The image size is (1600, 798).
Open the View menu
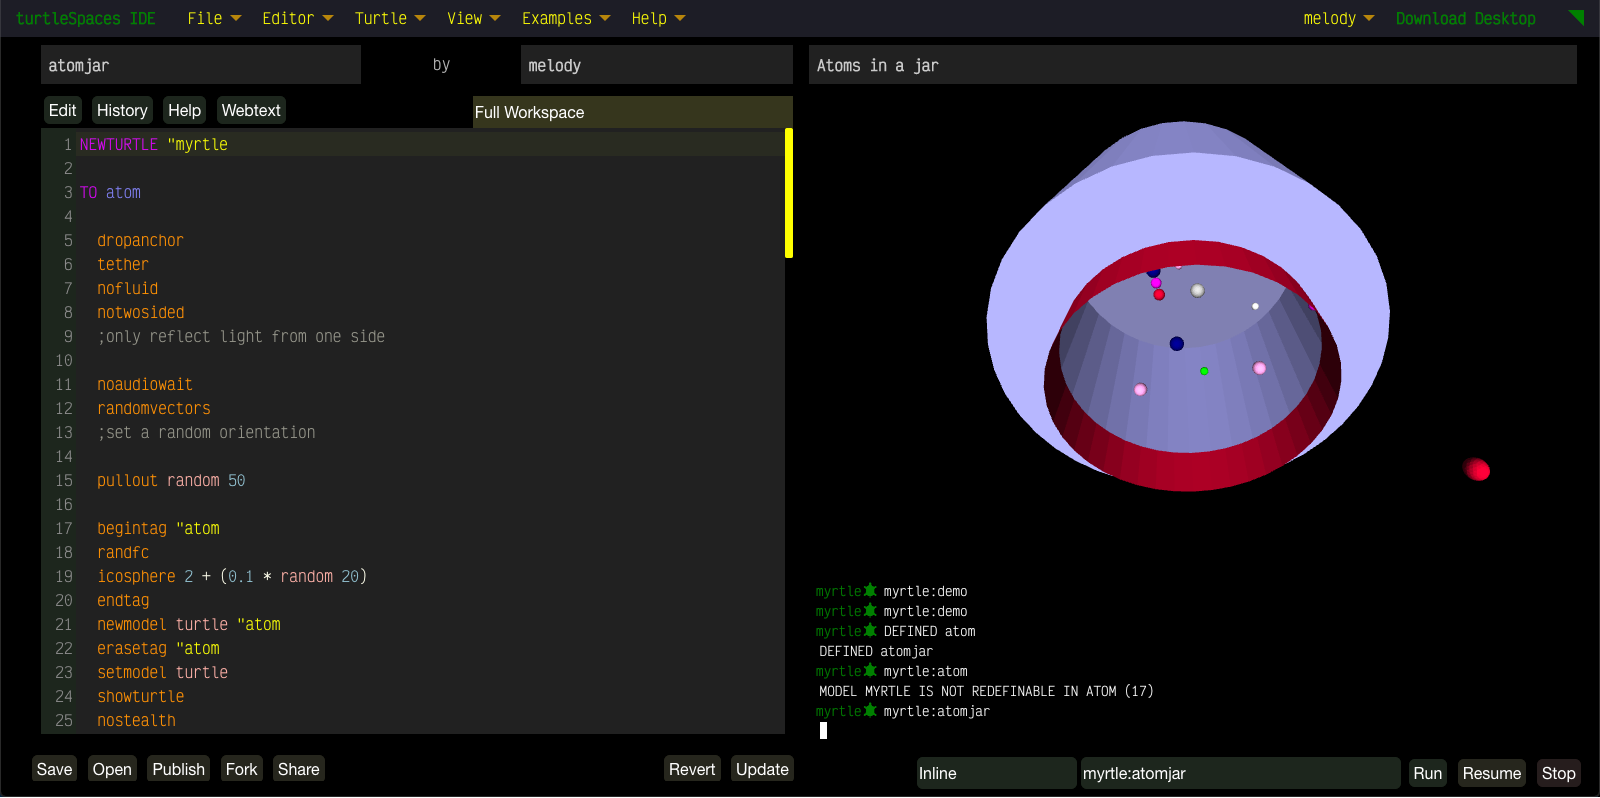click(473, 18)
